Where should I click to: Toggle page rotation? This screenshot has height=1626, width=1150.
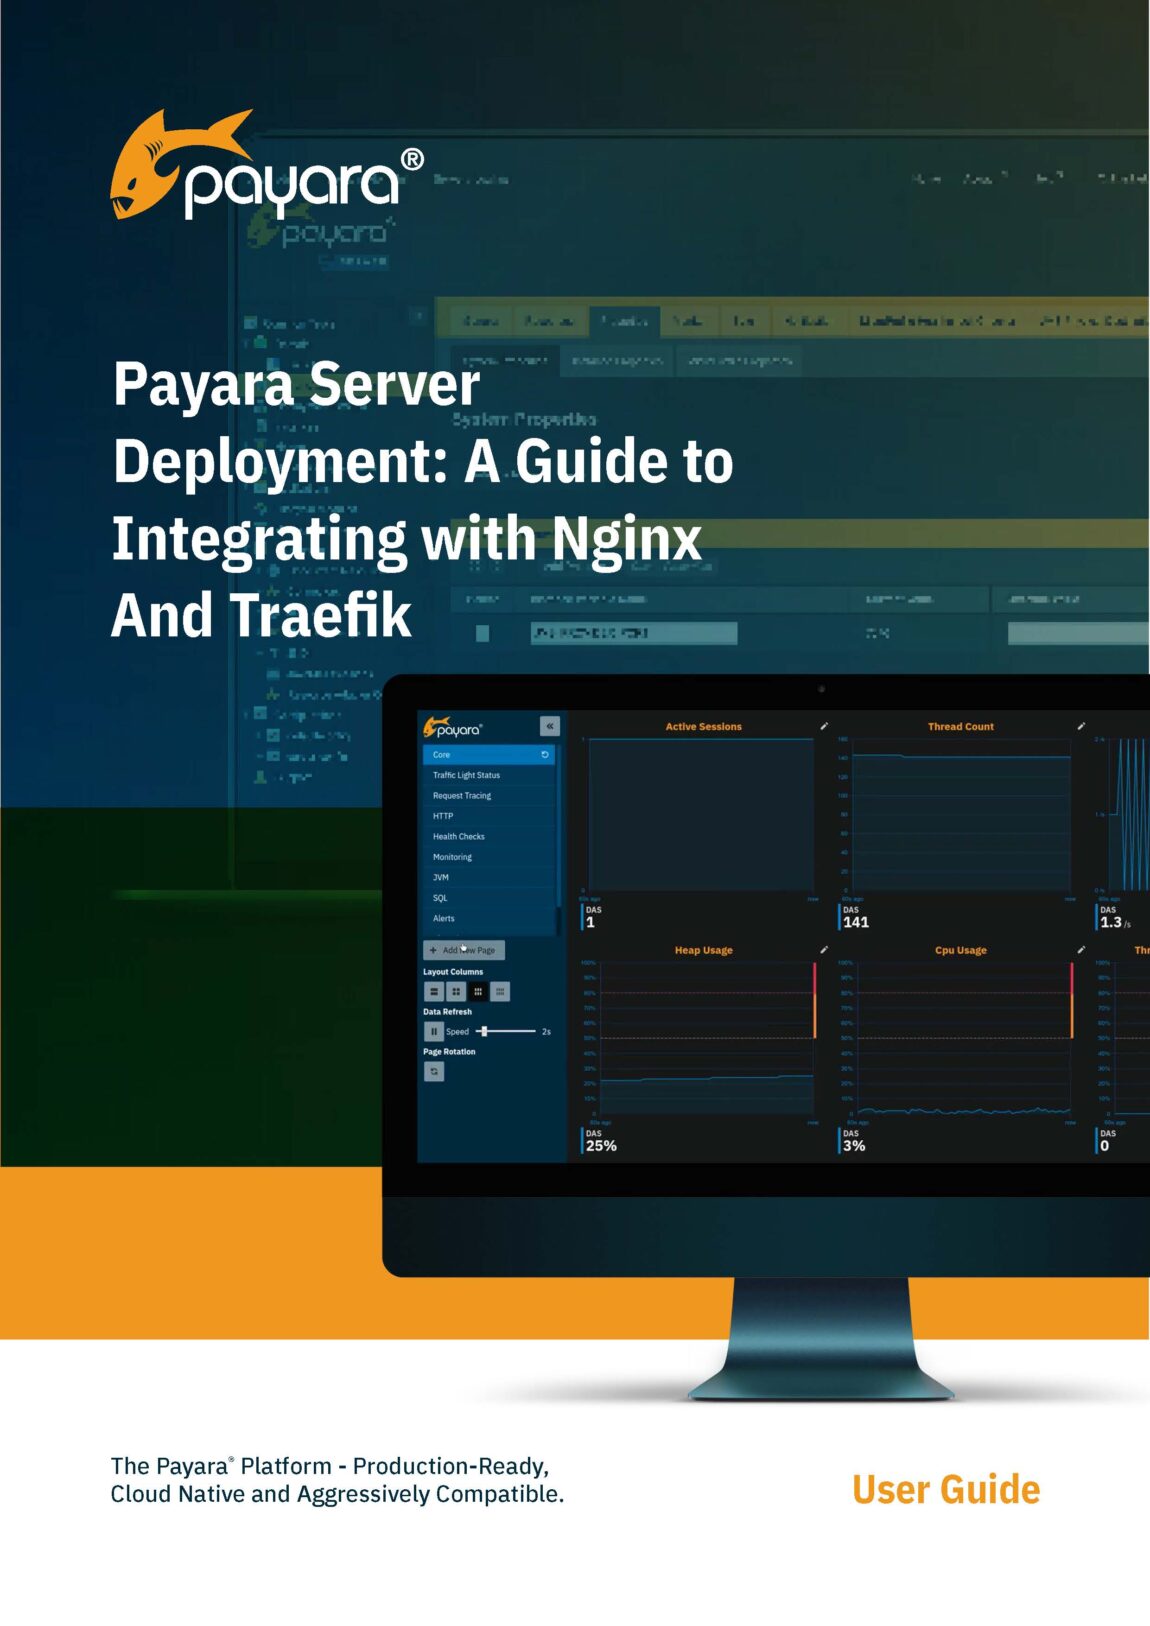pyautogui.click(x=434, y=1071)
